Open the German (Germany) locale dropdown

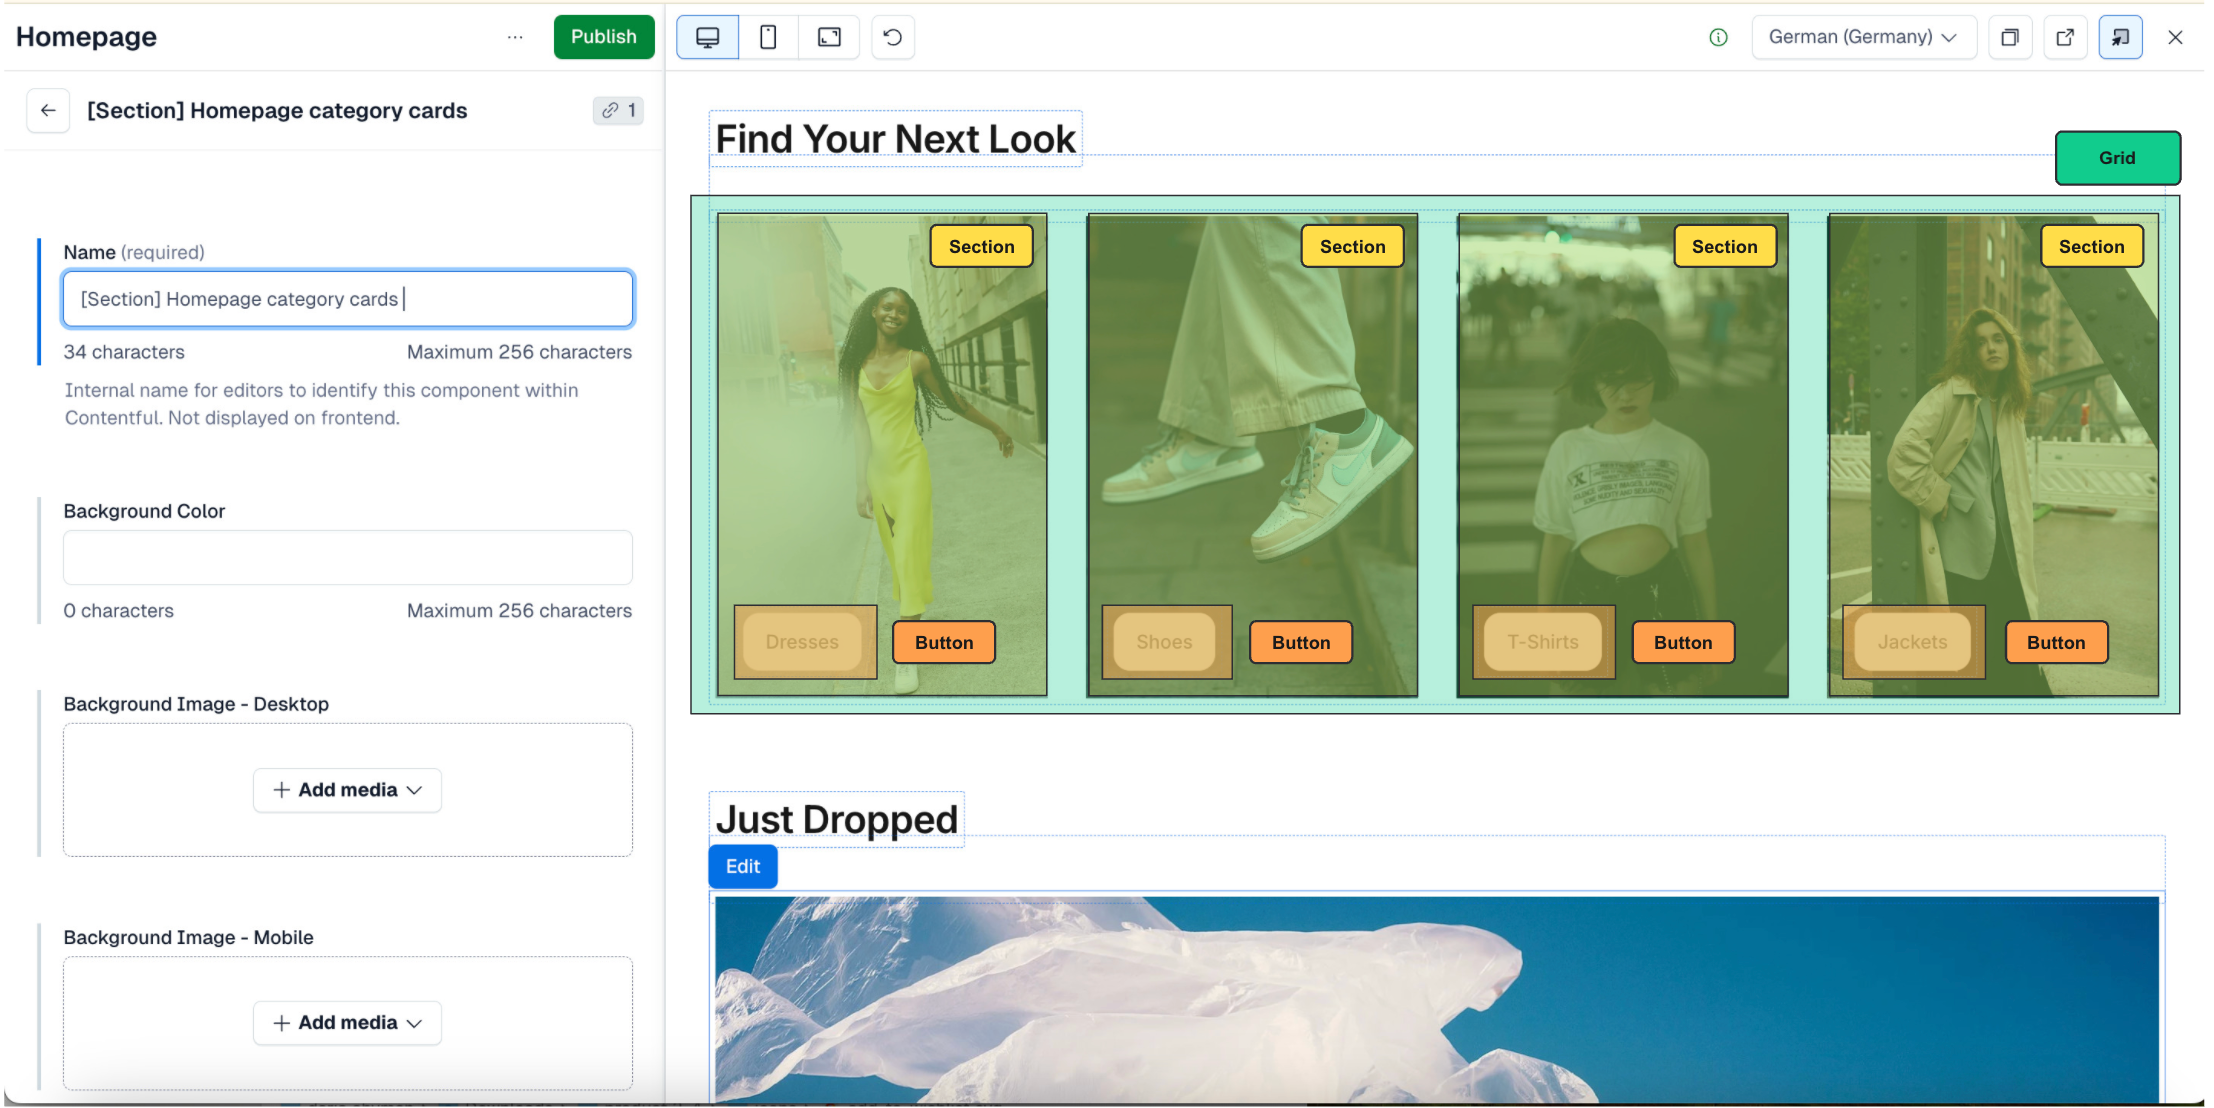pyautogui.click(x=1863, y=37)
